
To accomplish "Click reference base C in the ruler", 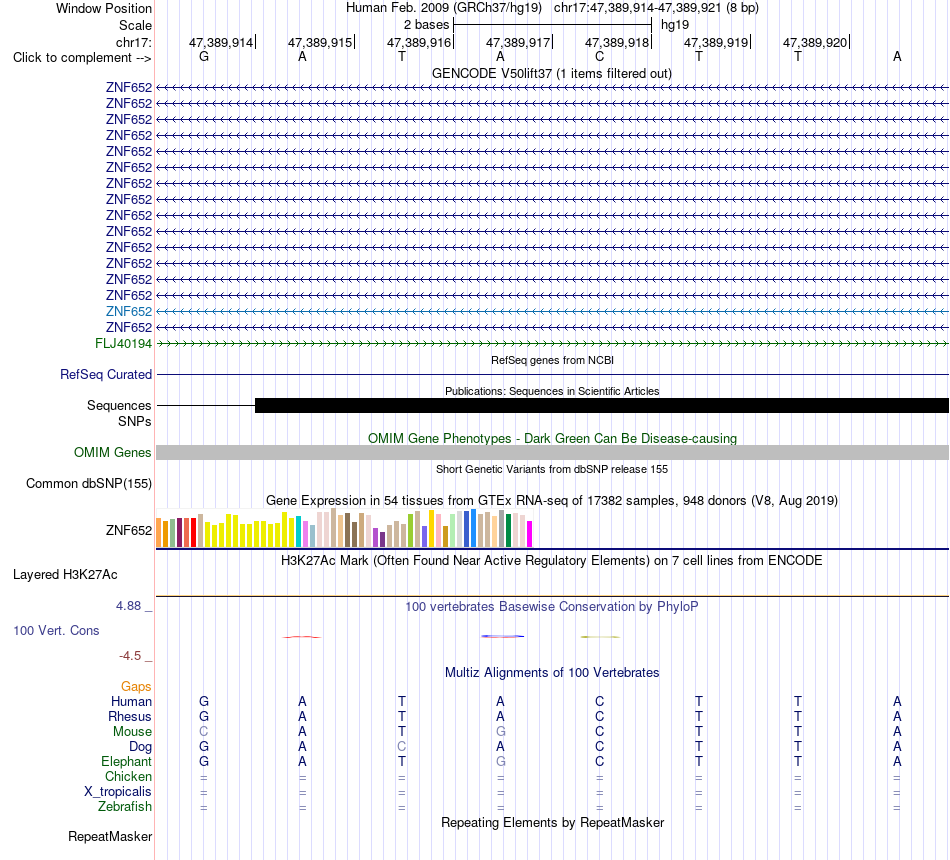I will [x=600, y=56].
